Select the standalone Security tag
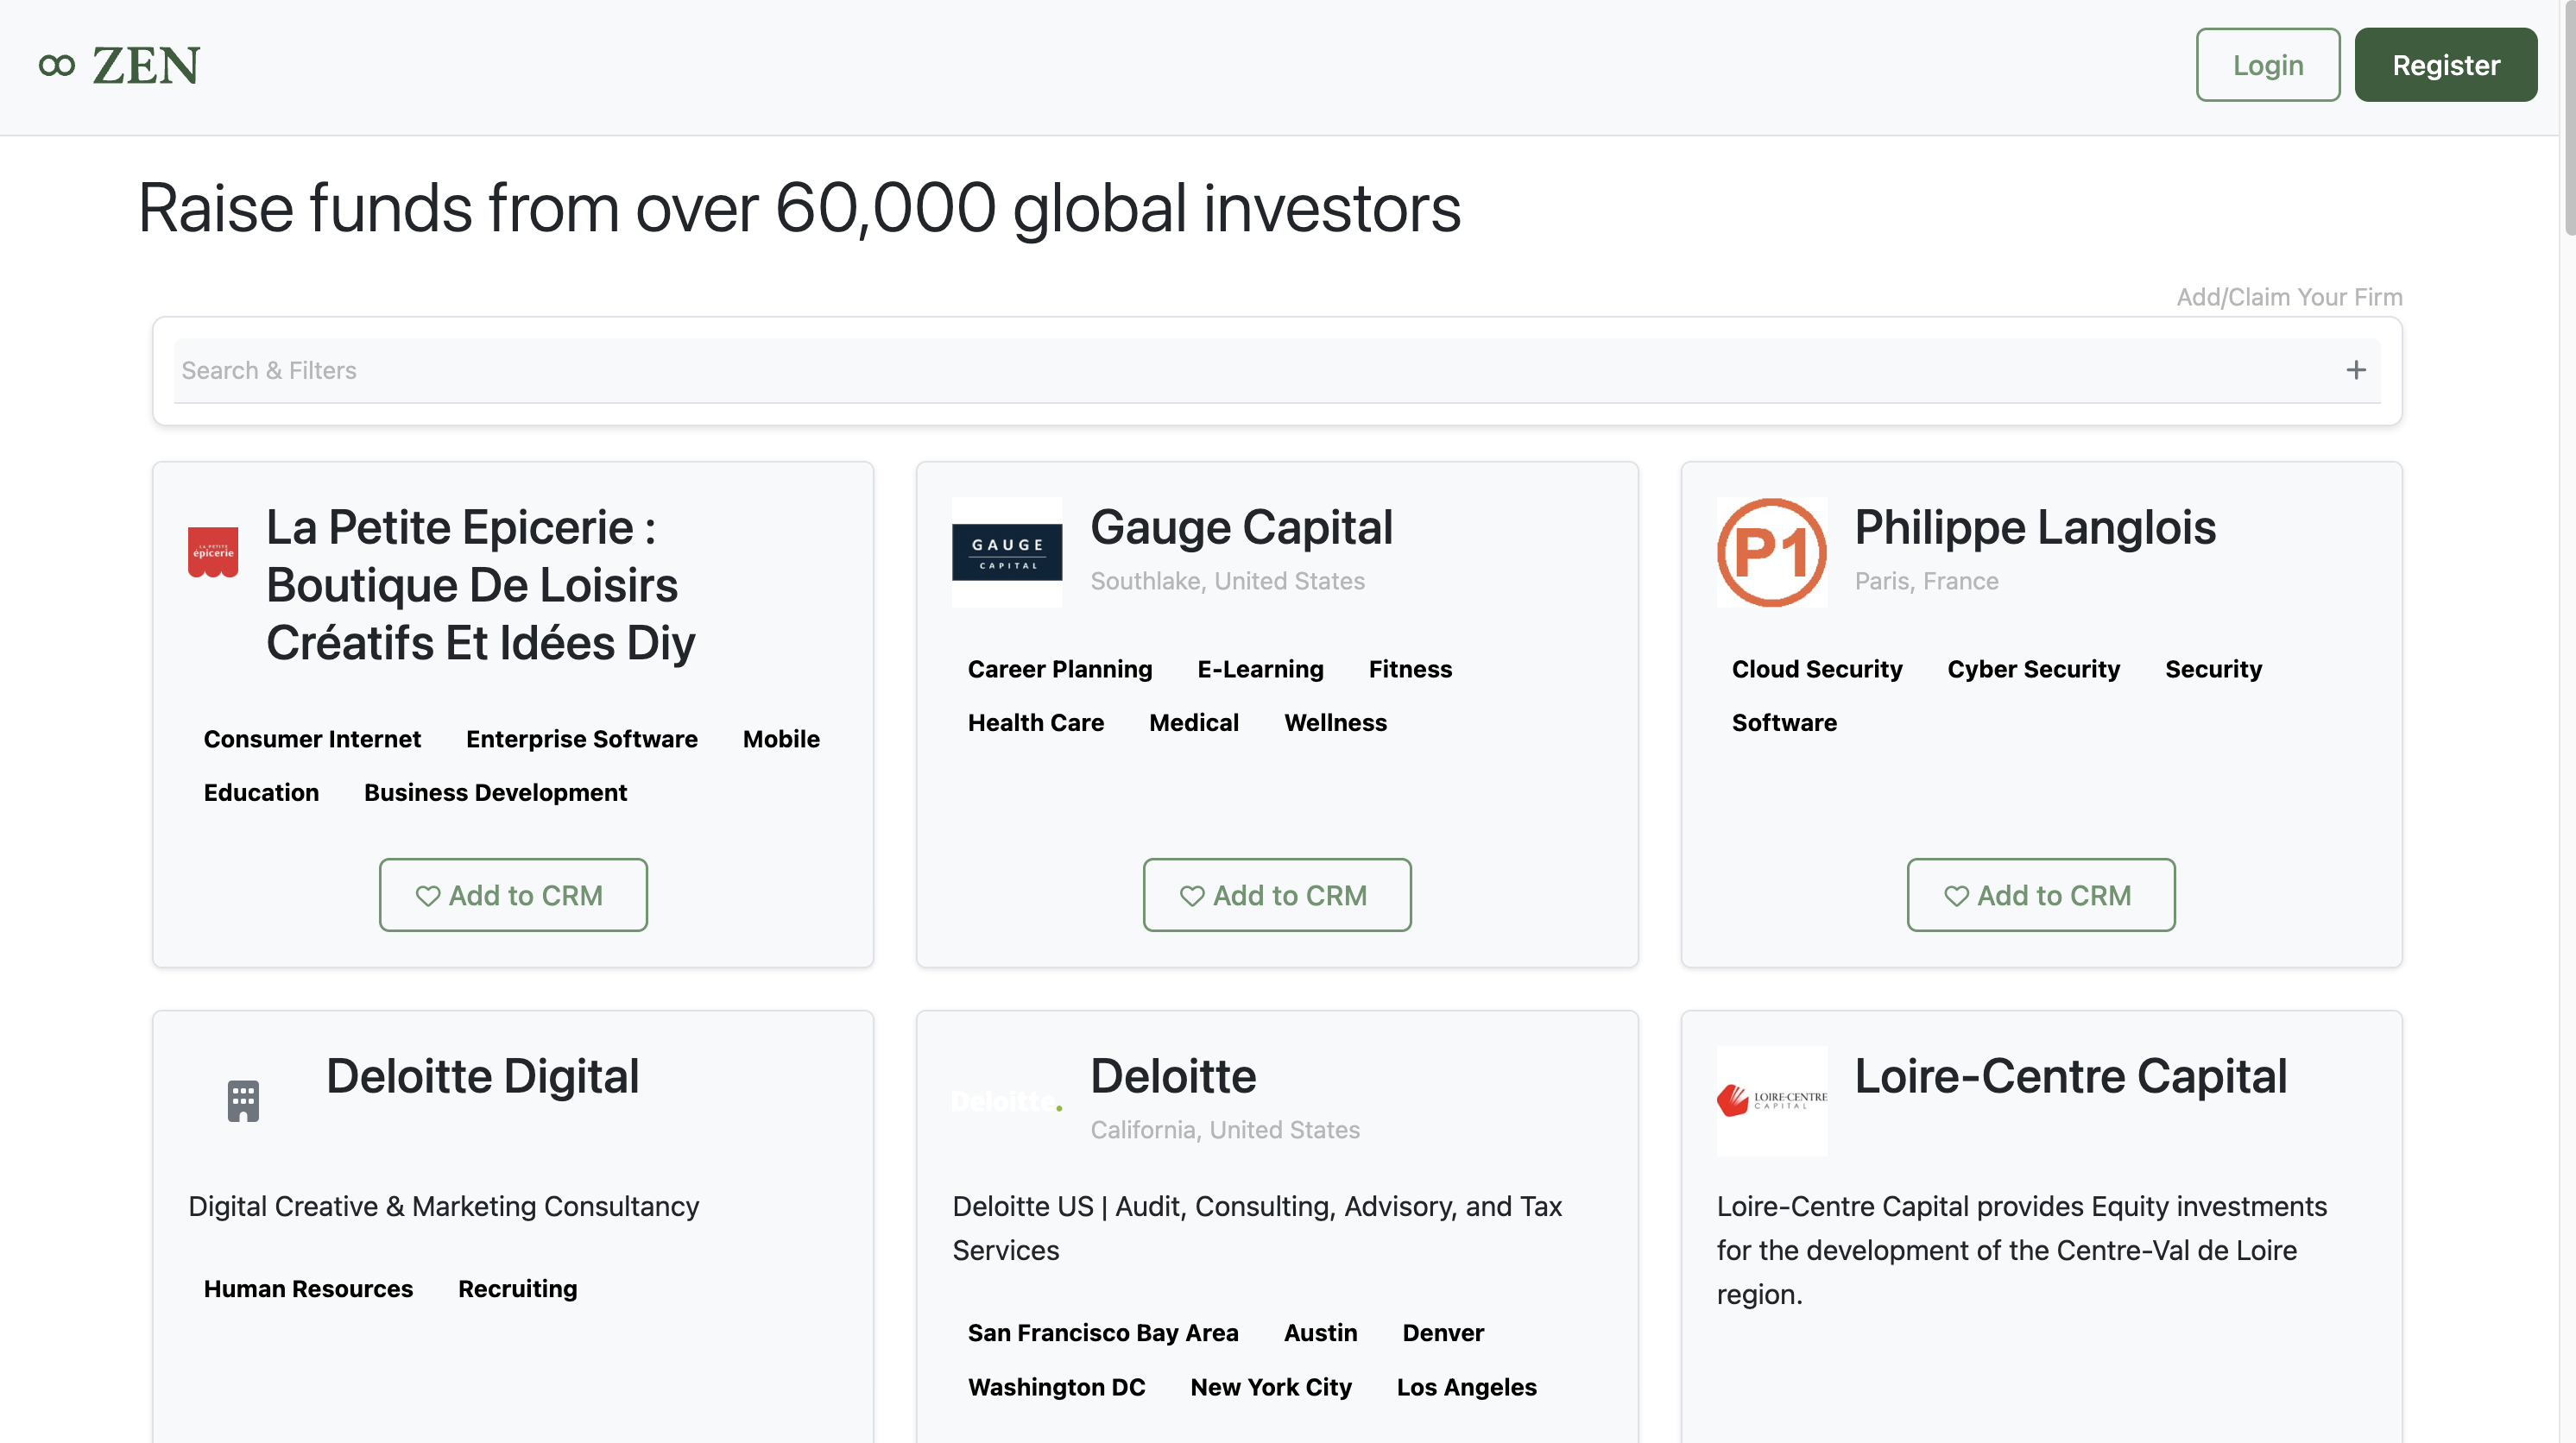The width and height of the screenshot is (2576, 1443). pyautogui.click(x=2213, y=669)
